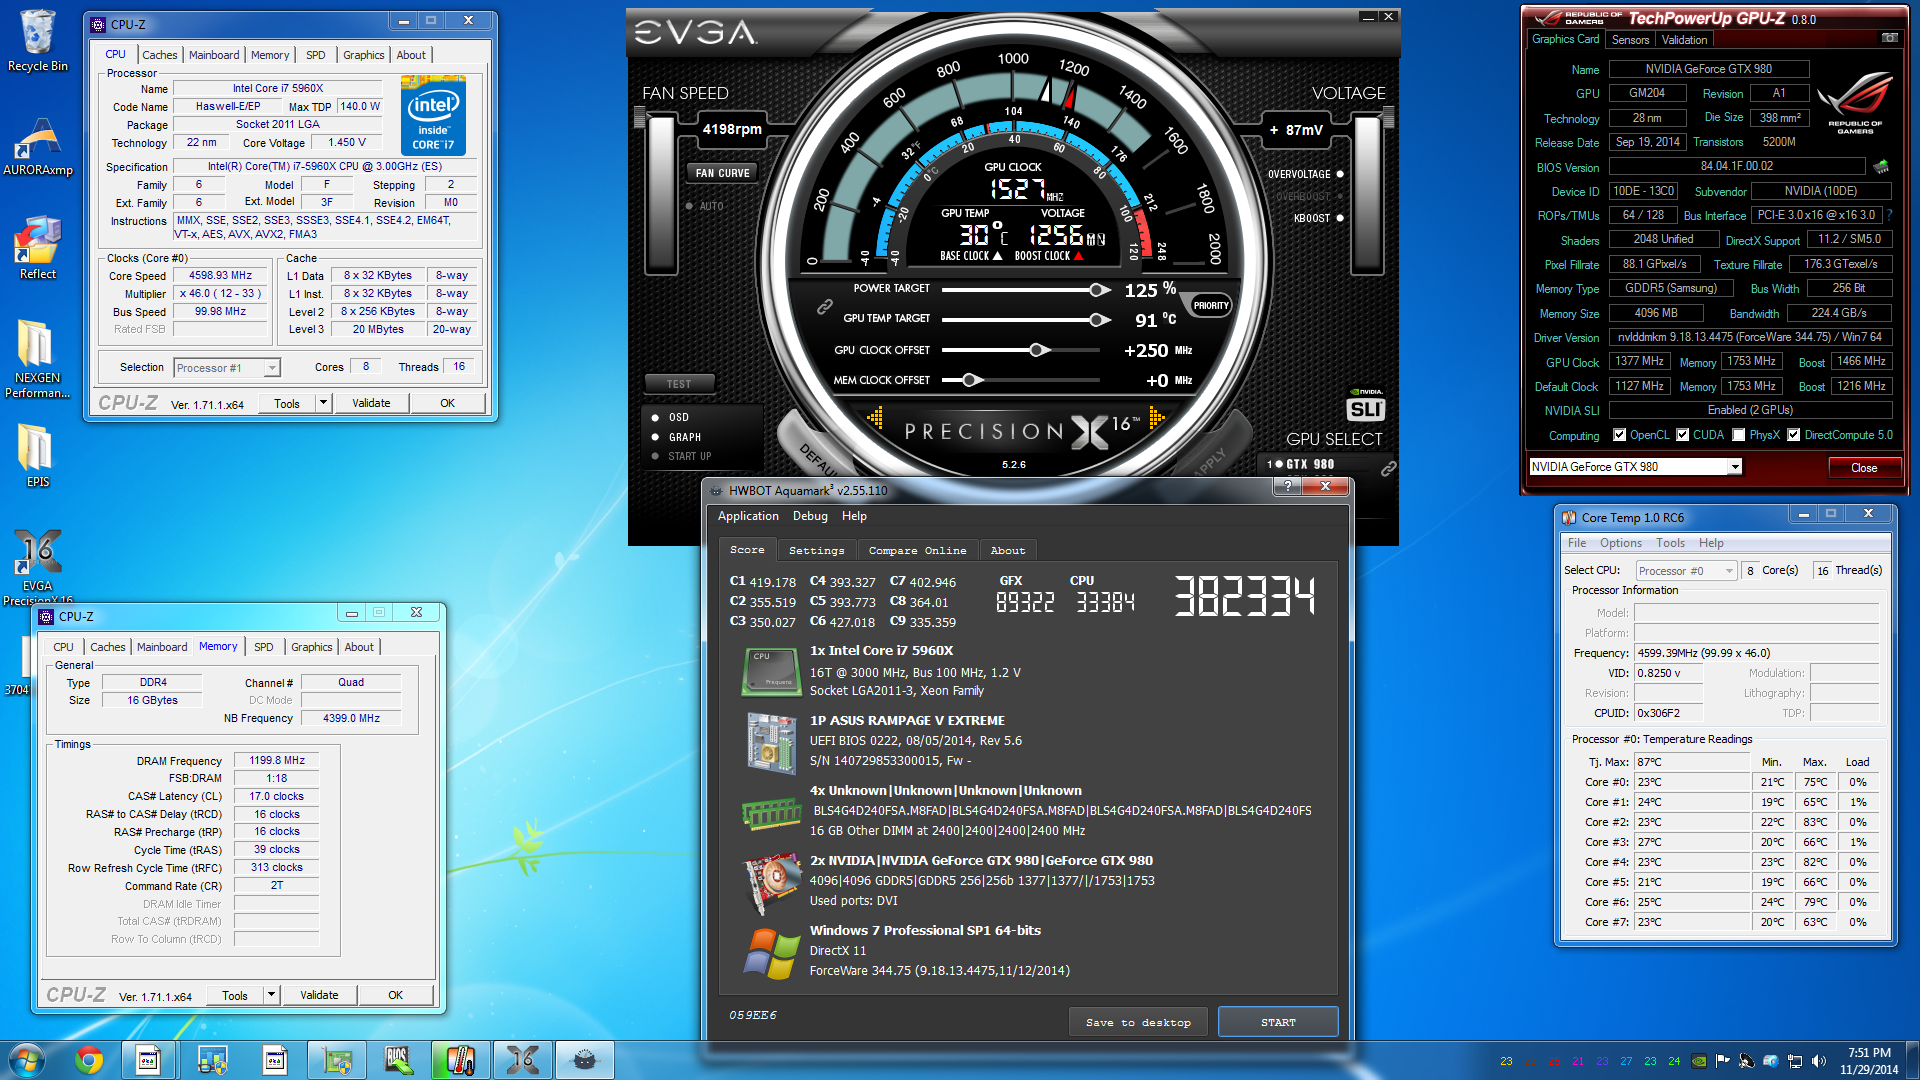This screenshot has height=1080, width=1920.
Task: Click Validate button in top CPU-Z
Action: 371,403
